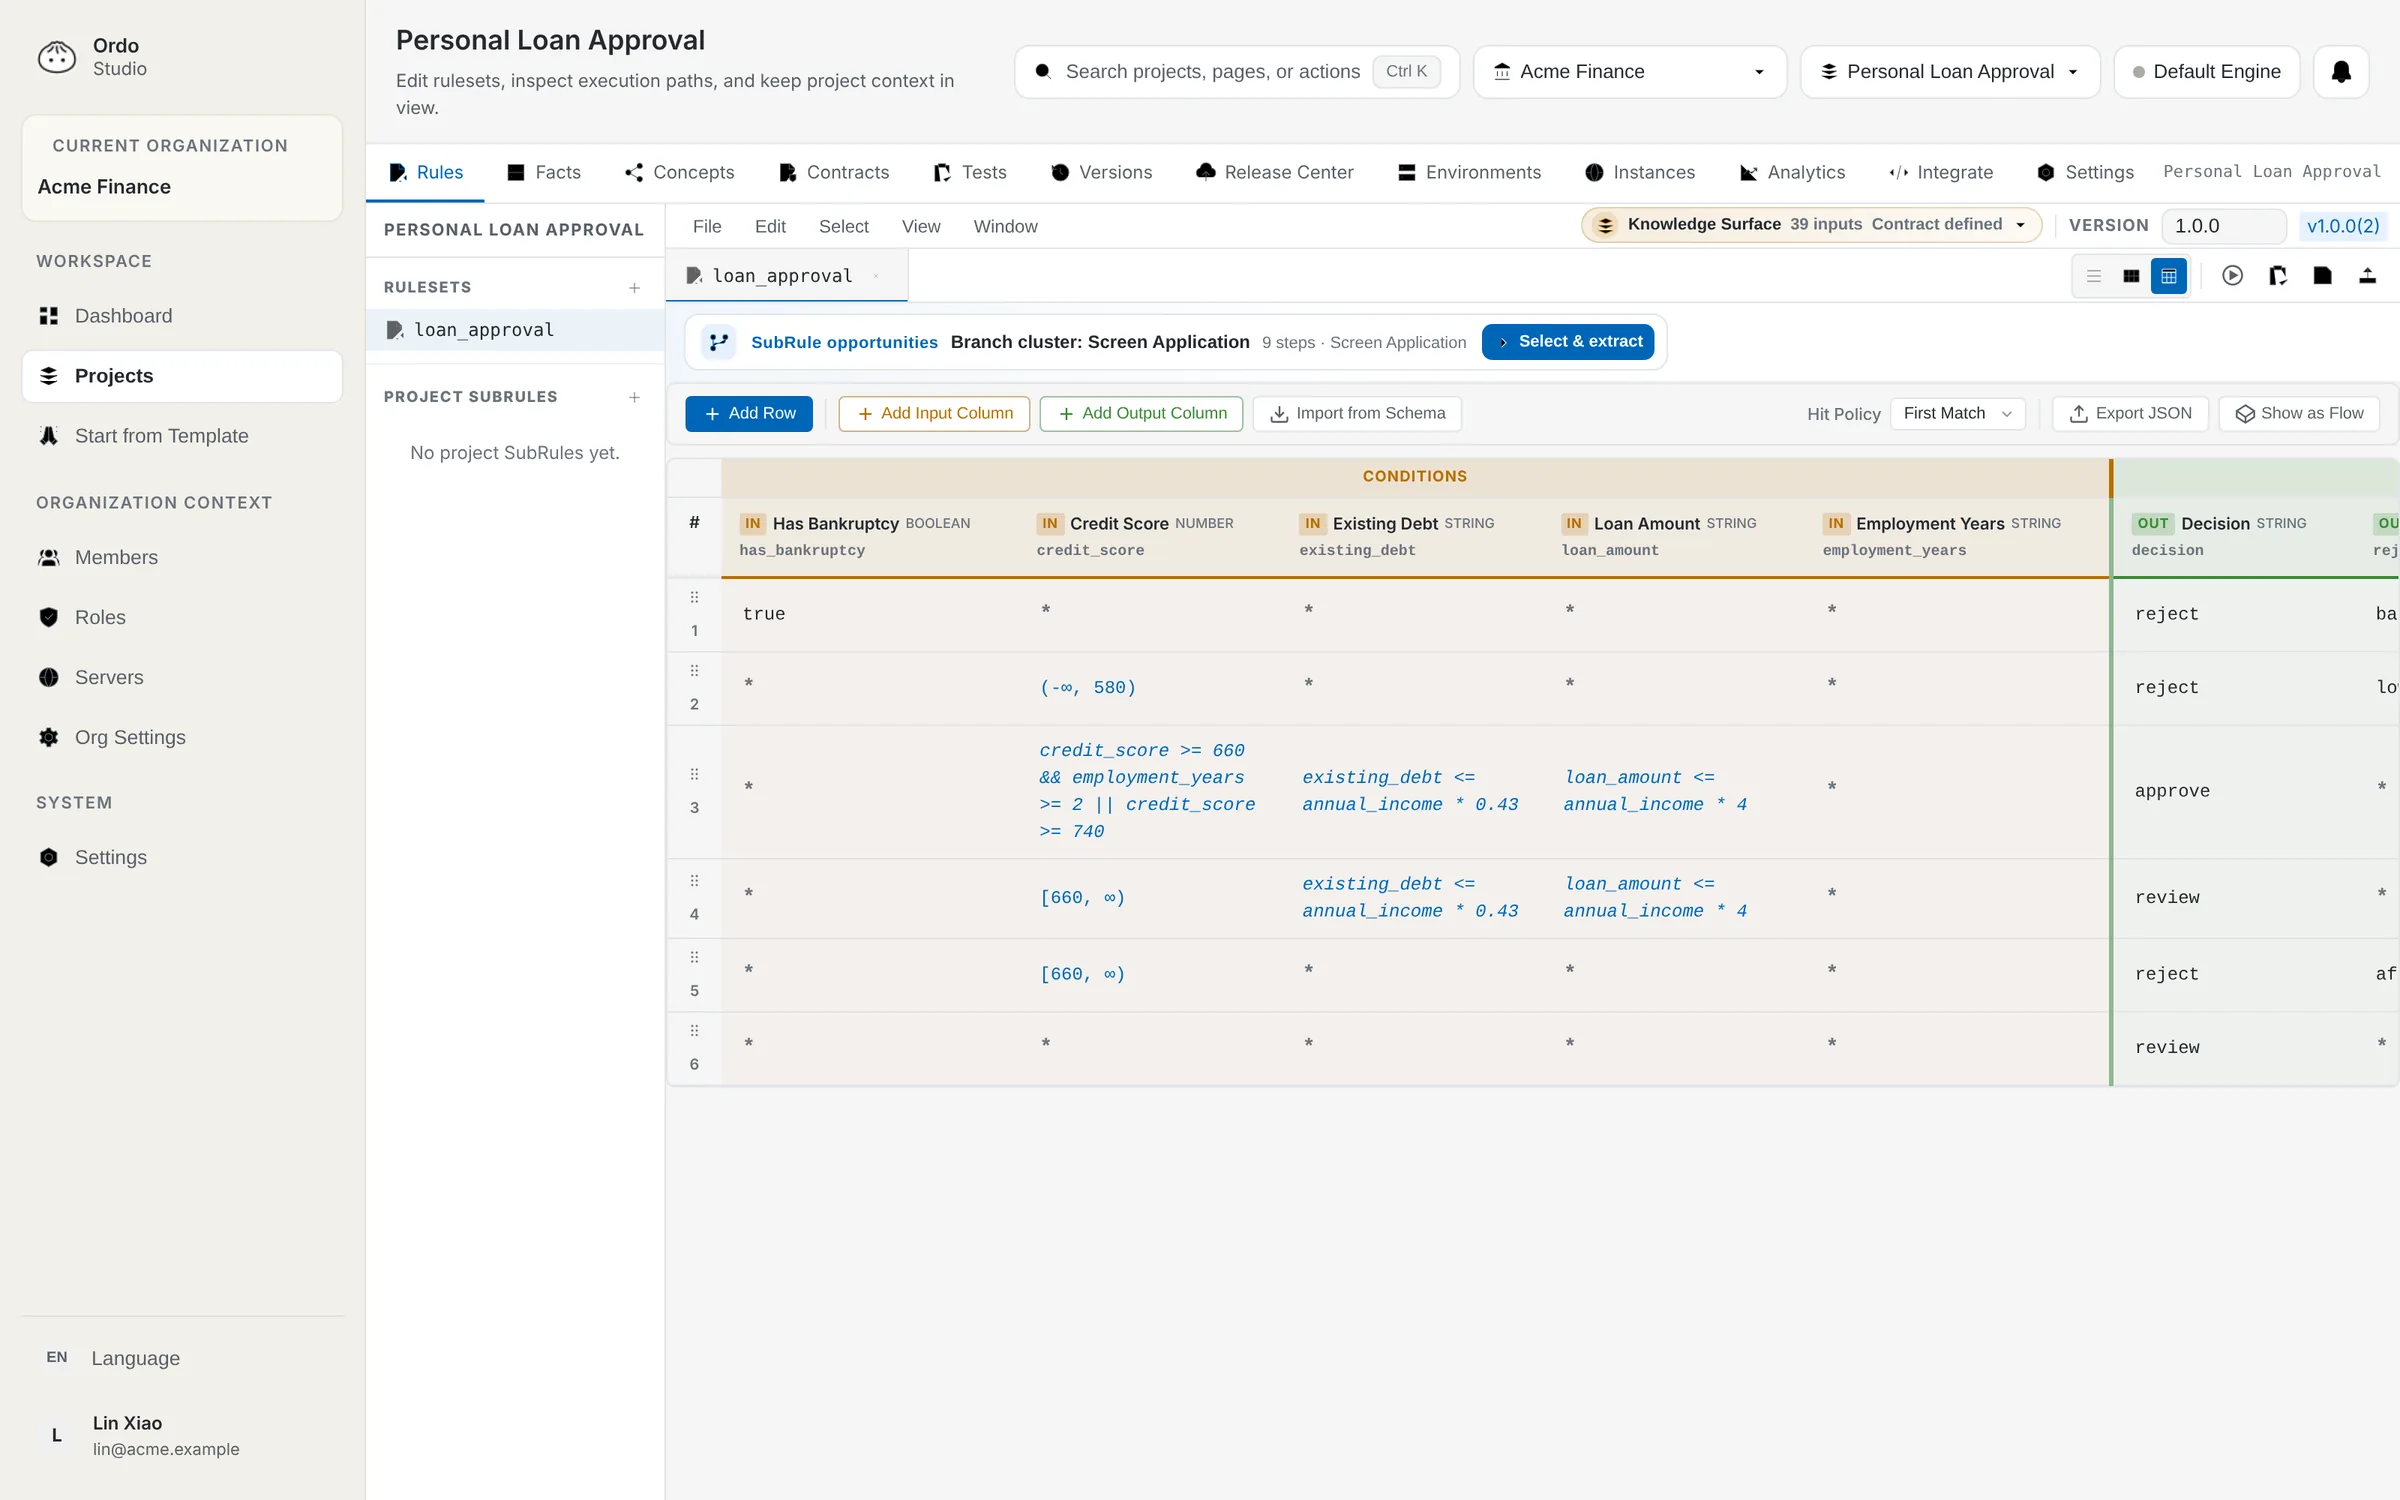Click the Ordo Studio logo icon
The height and width of the screenshot is (1500, 2400).
(56, 57)
